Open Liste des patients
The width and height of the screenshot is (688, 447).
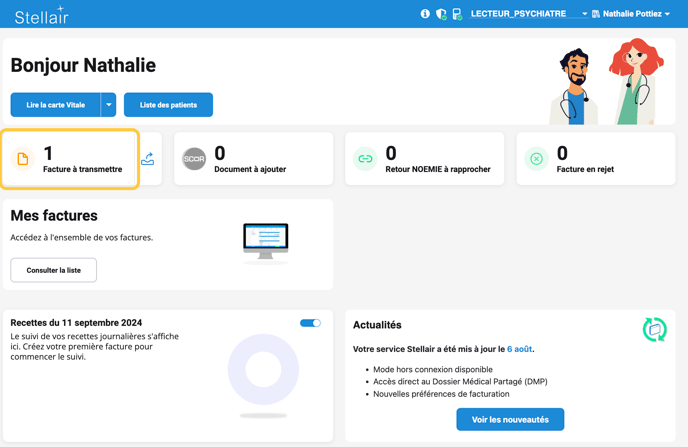168,105
